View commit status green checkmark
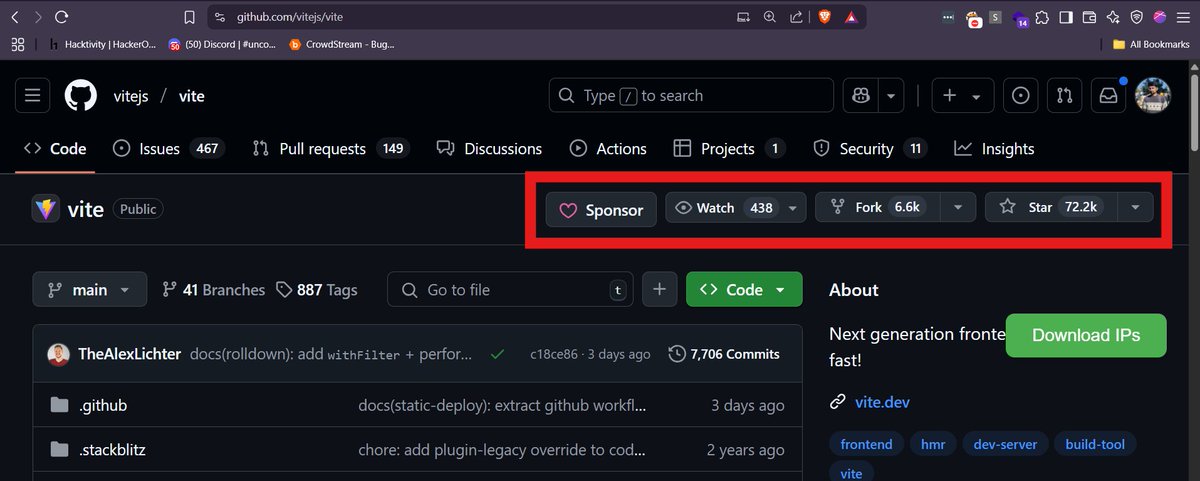 point(496,354)
